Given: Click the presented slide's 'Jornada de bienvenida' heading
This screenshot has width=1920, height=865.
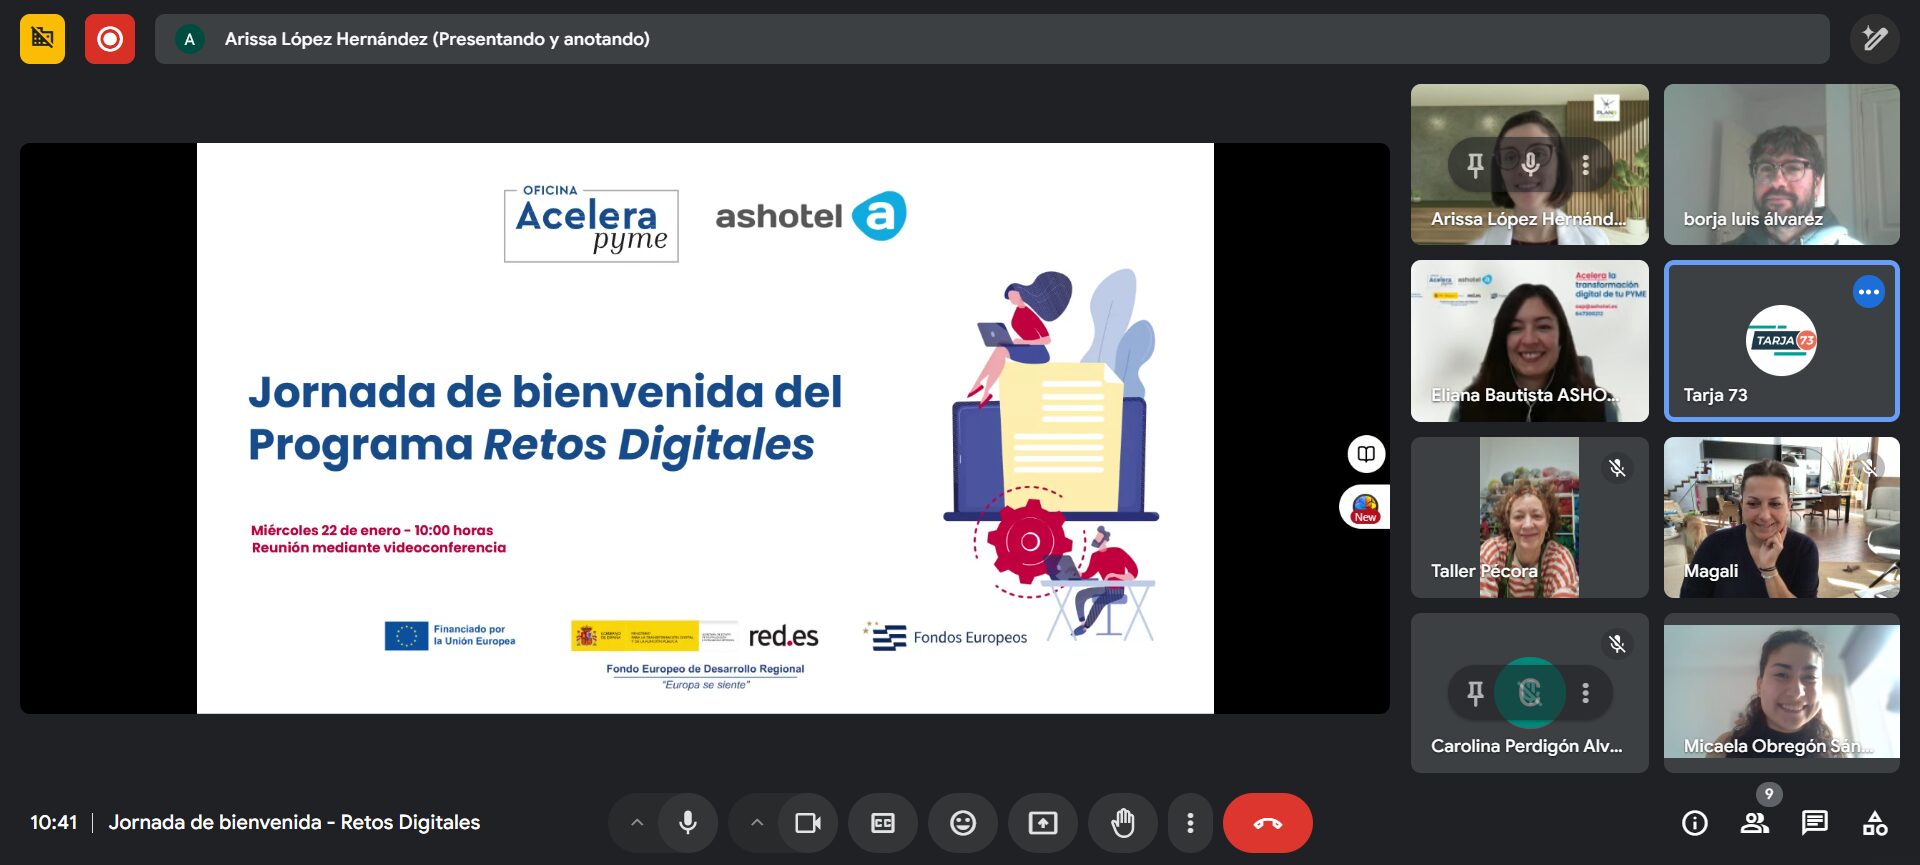Looking at the screenshot, I should pos(545,418).
